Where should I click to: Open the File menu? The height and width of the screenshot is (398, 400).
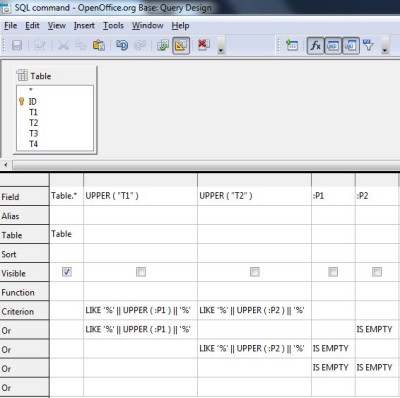[x=10, y=26]
